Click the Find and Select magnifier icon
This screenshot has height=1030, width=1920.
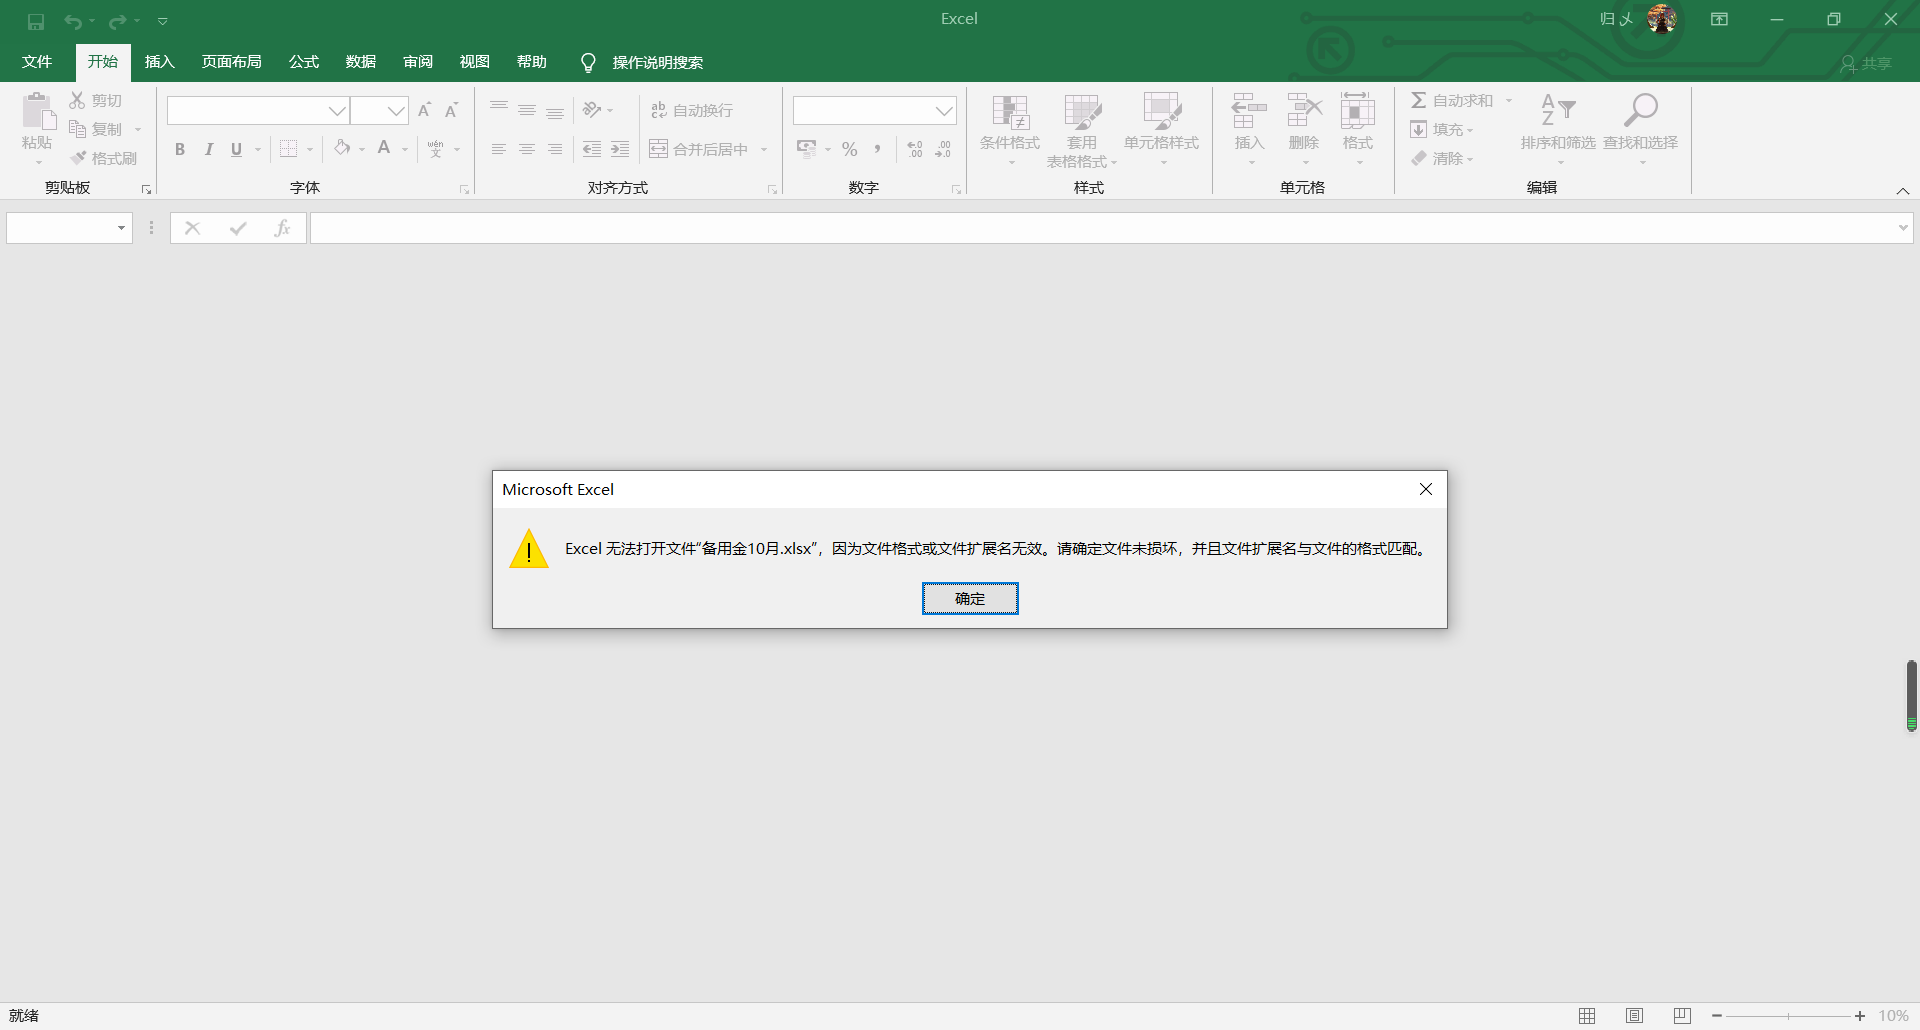[1641, 109]
